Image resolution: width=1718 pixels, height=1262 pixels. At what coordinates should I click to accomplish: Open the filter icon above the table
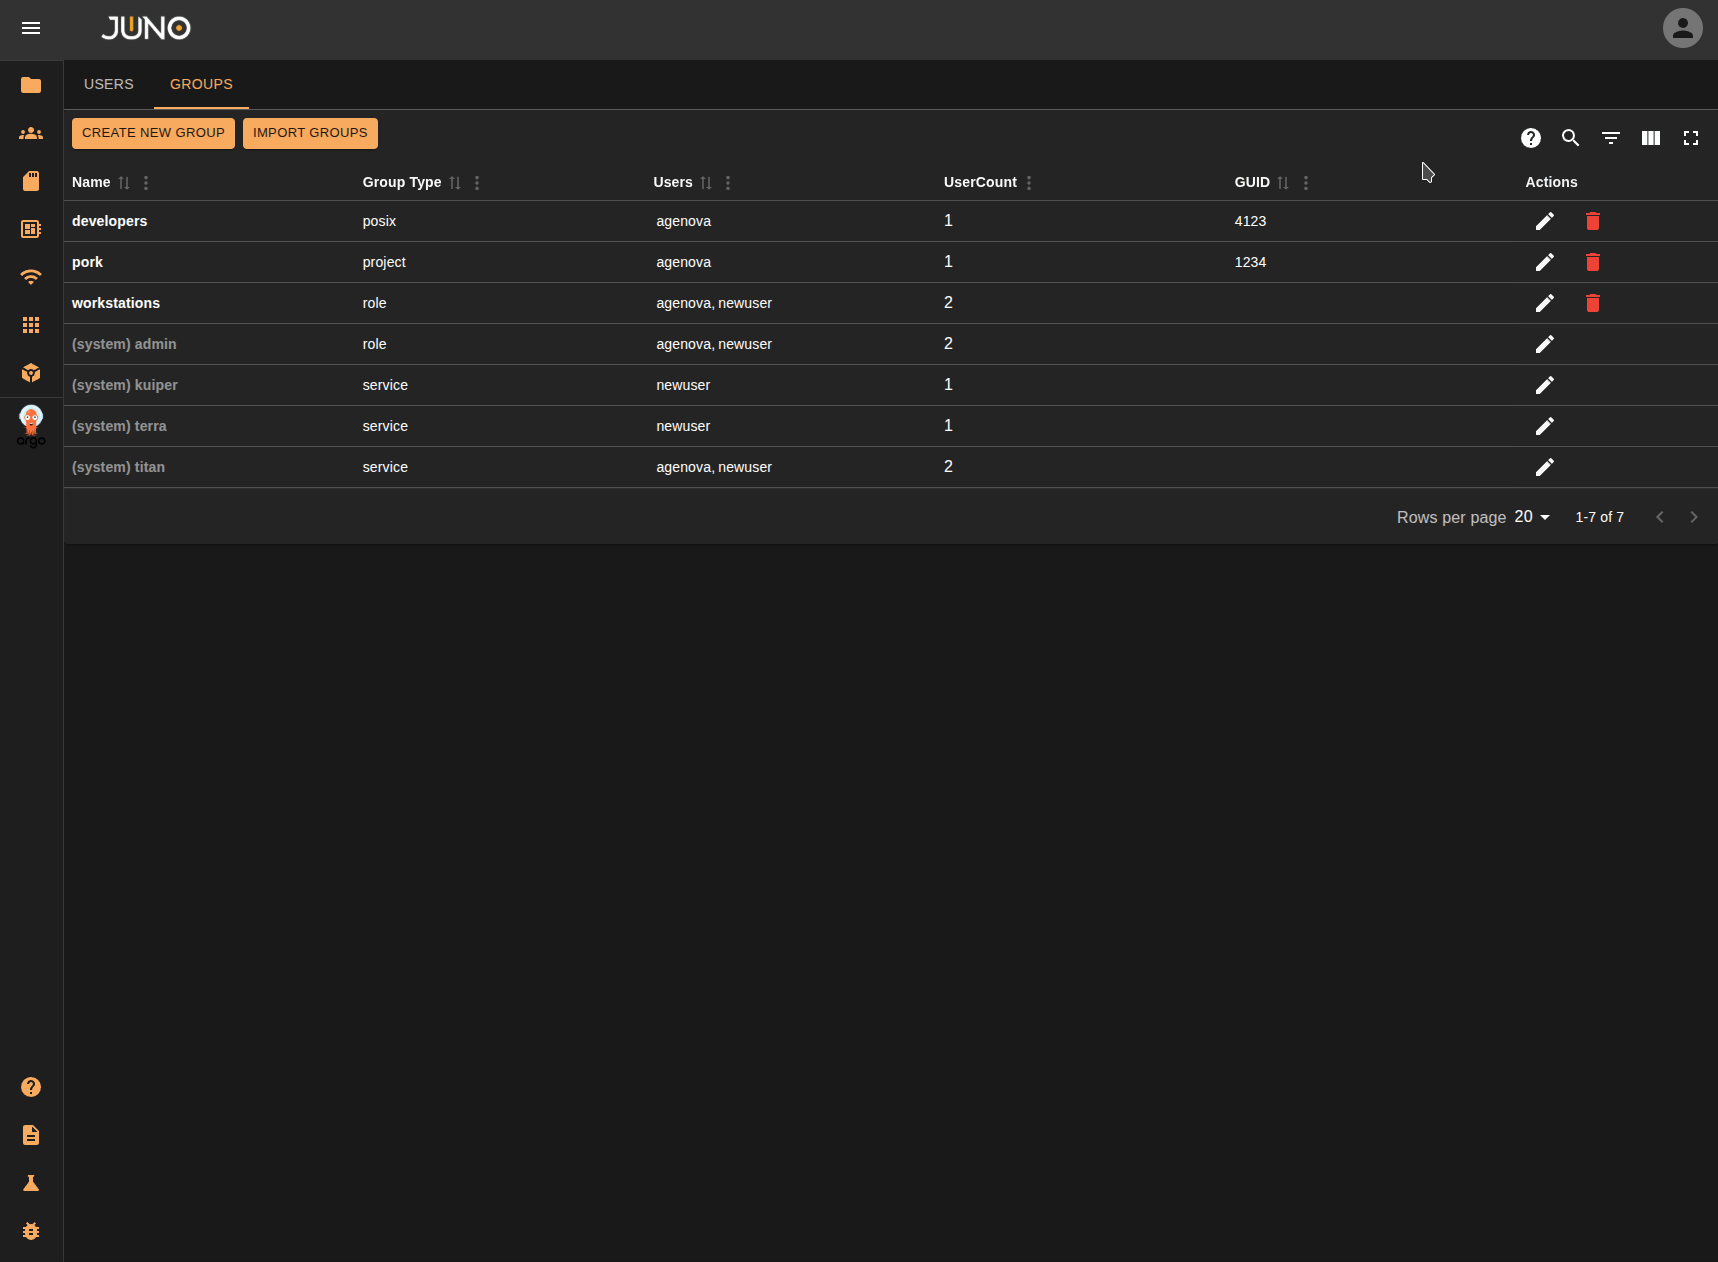tap(1610, 138)
